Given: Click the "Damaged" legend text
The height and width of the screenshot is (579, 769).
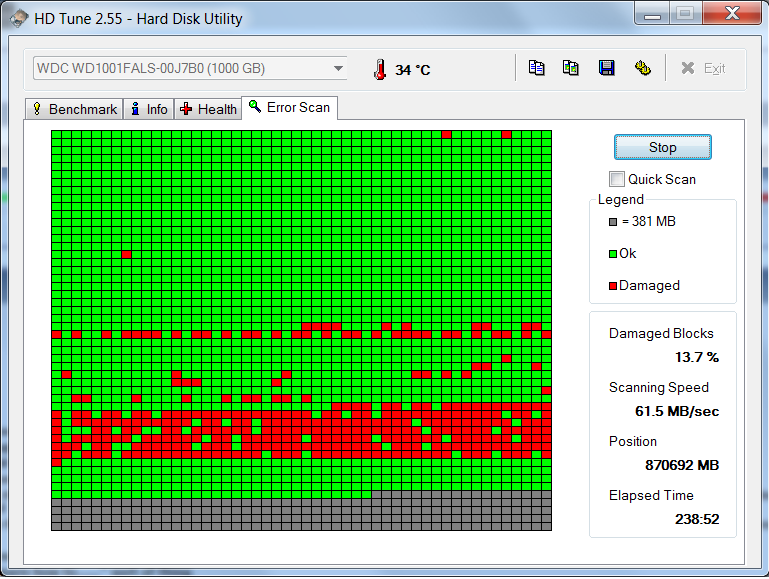Looking at the screenshot, I should (649, 285).
